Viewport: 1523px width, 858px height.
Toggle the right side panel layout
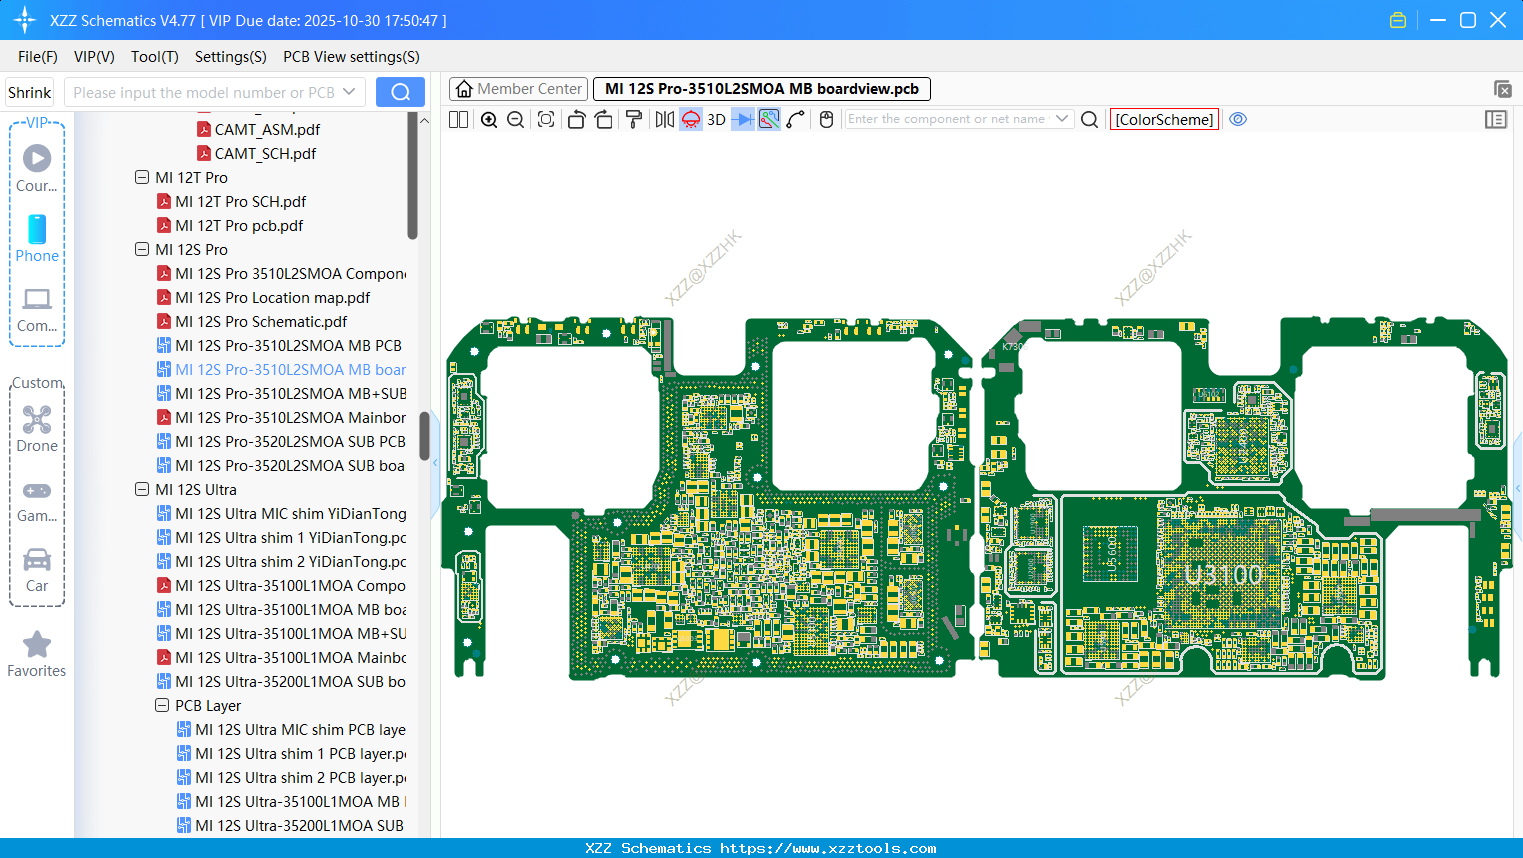click(1496, 119)
